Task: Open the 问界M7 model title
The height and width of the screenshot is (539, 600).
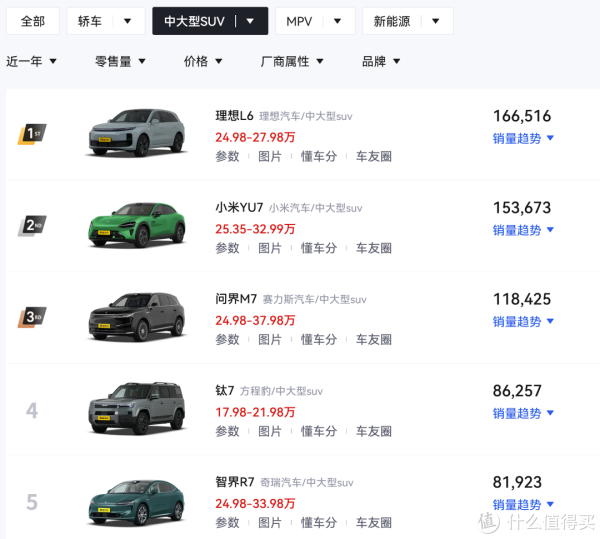Action: [236, 299]
